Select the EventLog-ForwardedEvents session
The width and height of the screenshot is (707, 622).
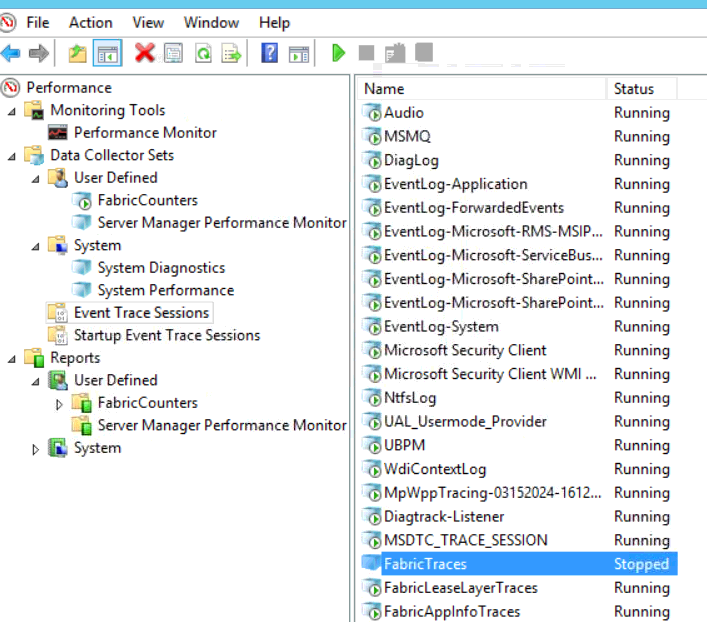pos(474,207)
